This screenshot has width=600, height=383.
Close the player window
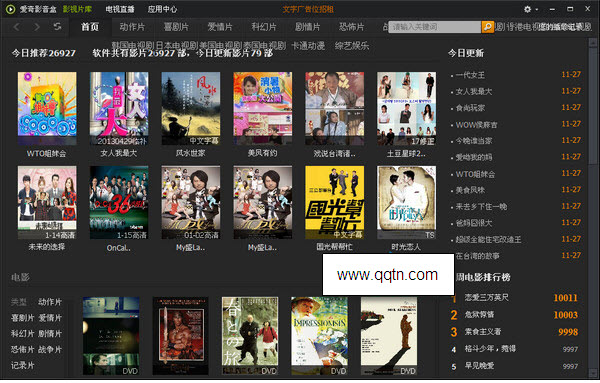pos(587,9)
